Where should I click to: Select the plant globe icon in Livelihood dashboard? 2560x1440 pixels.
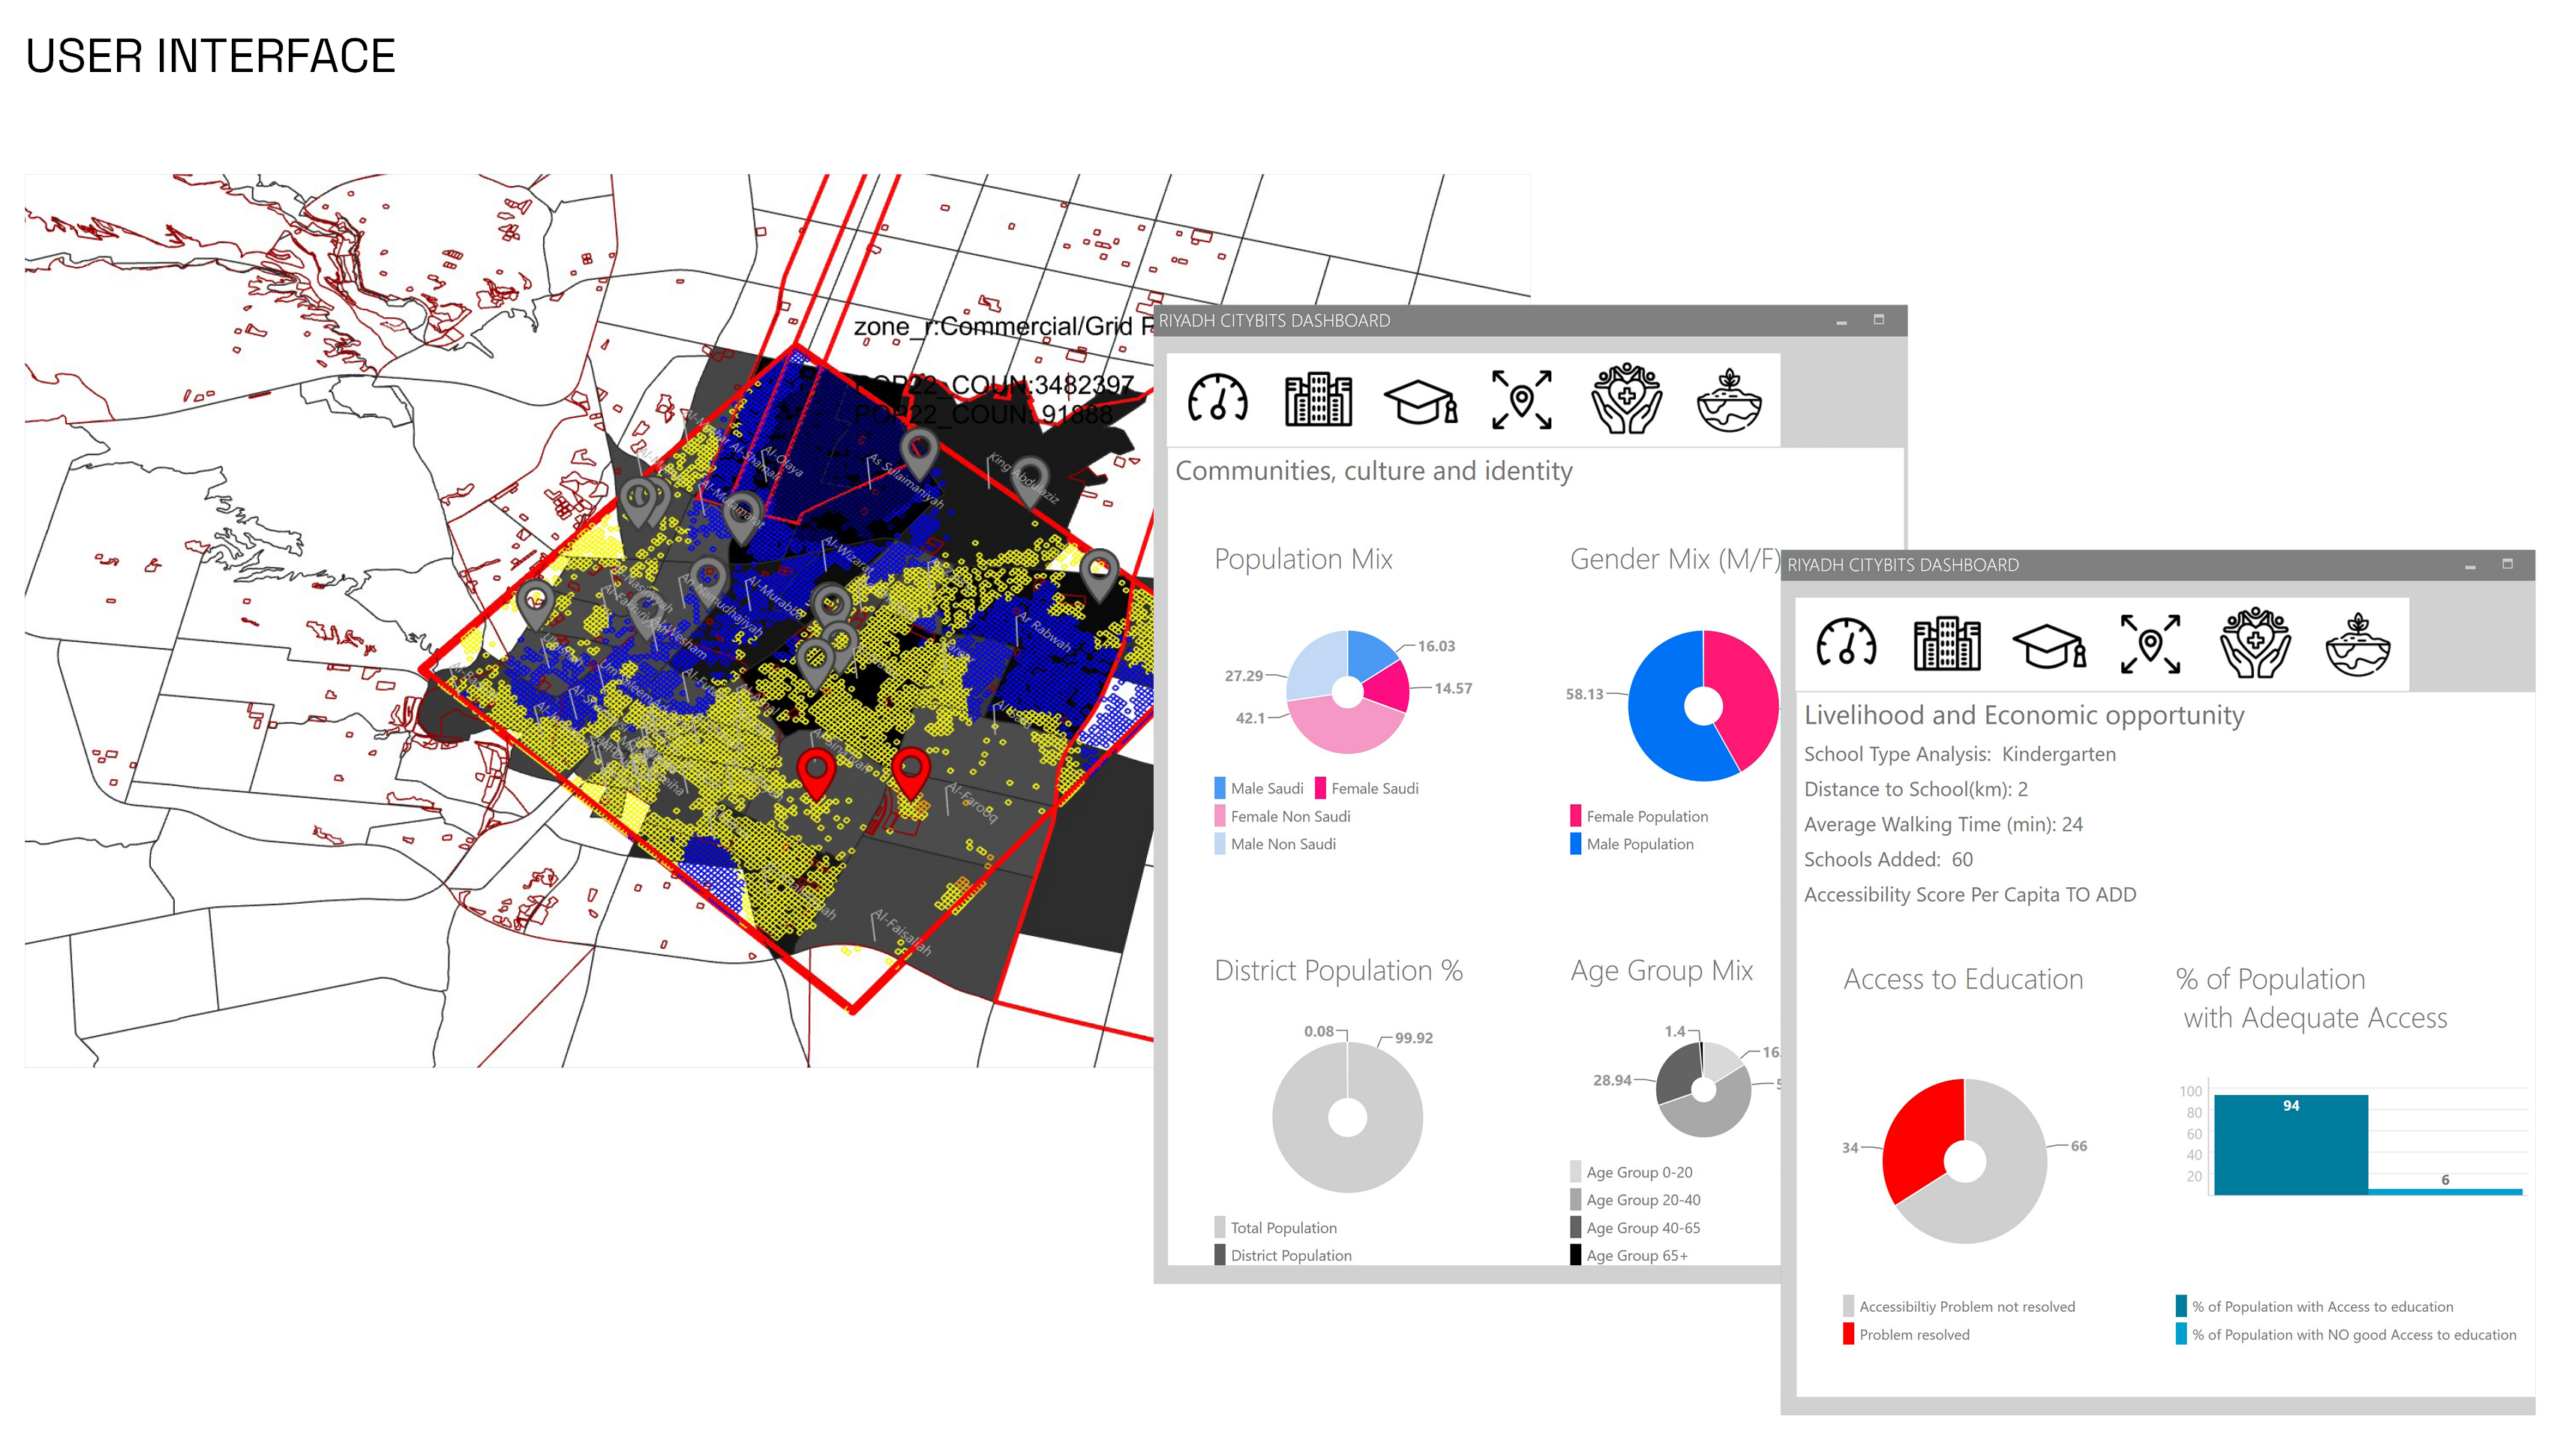pyautogui.click(x=2358, y=644)
